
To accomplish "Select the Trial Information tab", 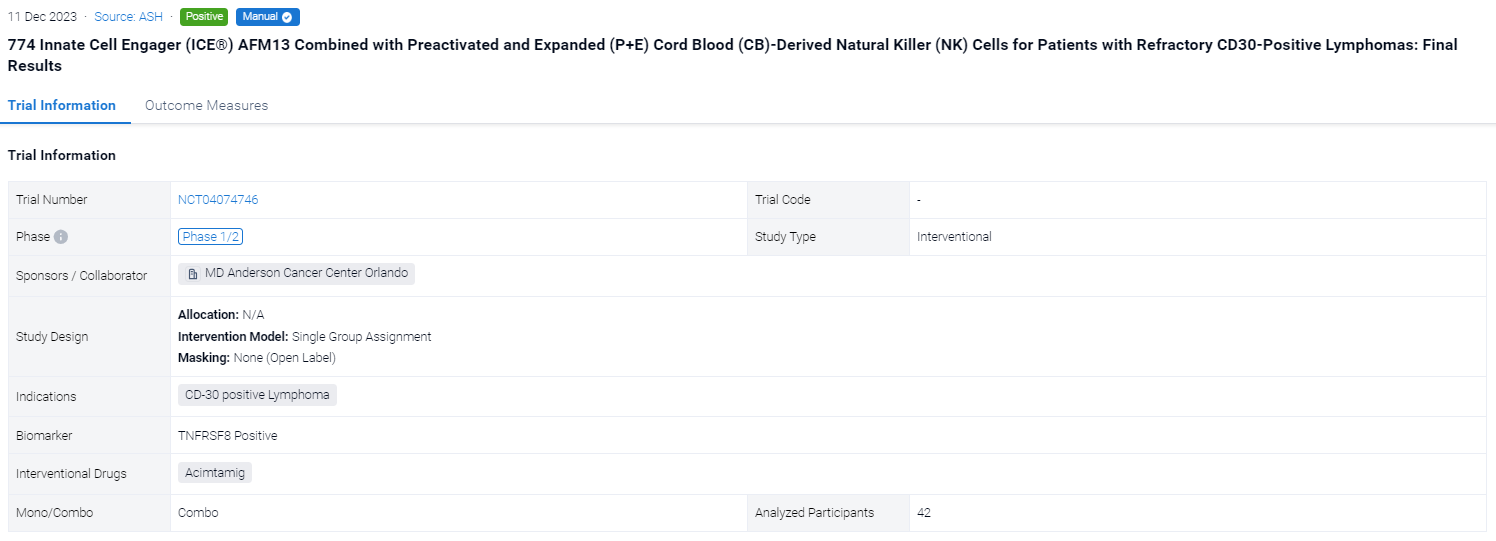I will click(x=62, y=105).
